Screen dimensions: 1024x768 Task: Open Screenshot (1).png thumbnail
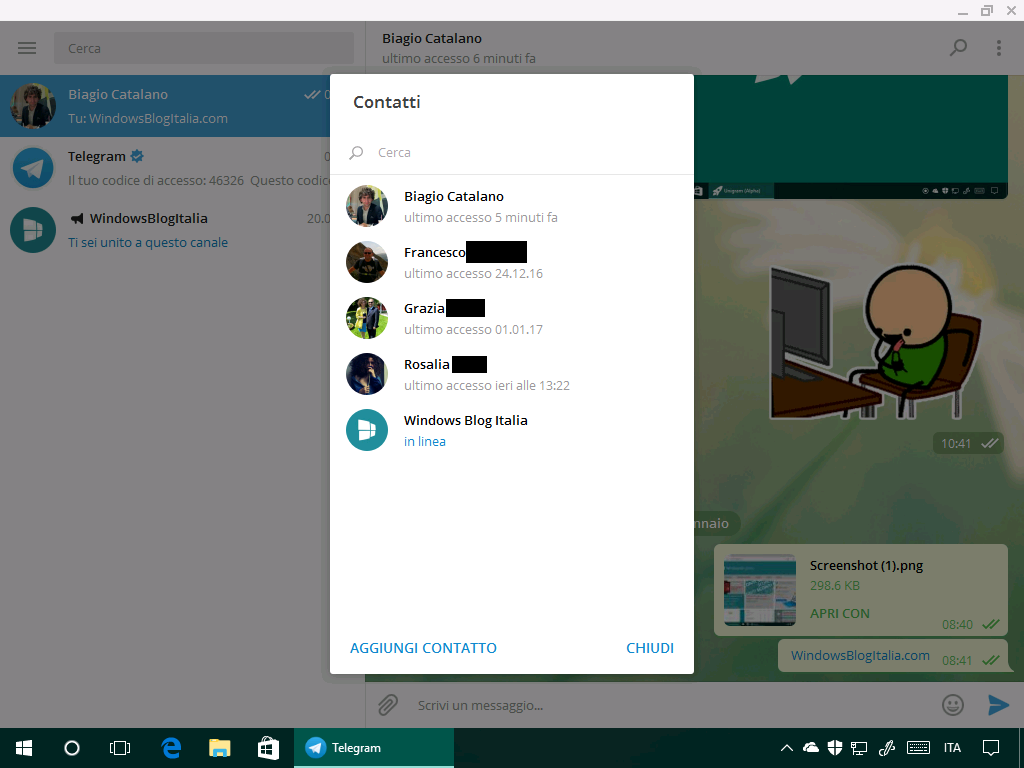pyautogui.click(x=760, y=590)
